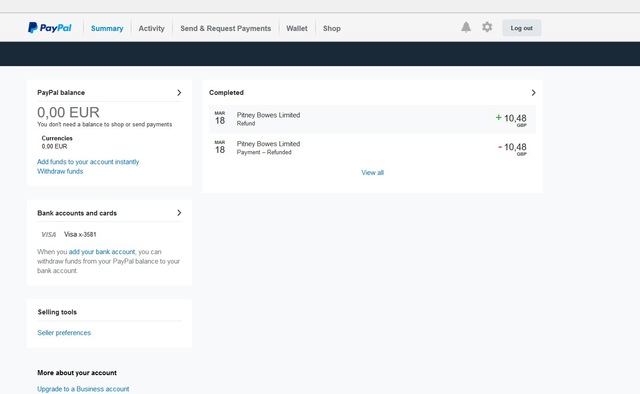Open the Shop tab
Screen dimensions: 640x394
tap(331, 28)
